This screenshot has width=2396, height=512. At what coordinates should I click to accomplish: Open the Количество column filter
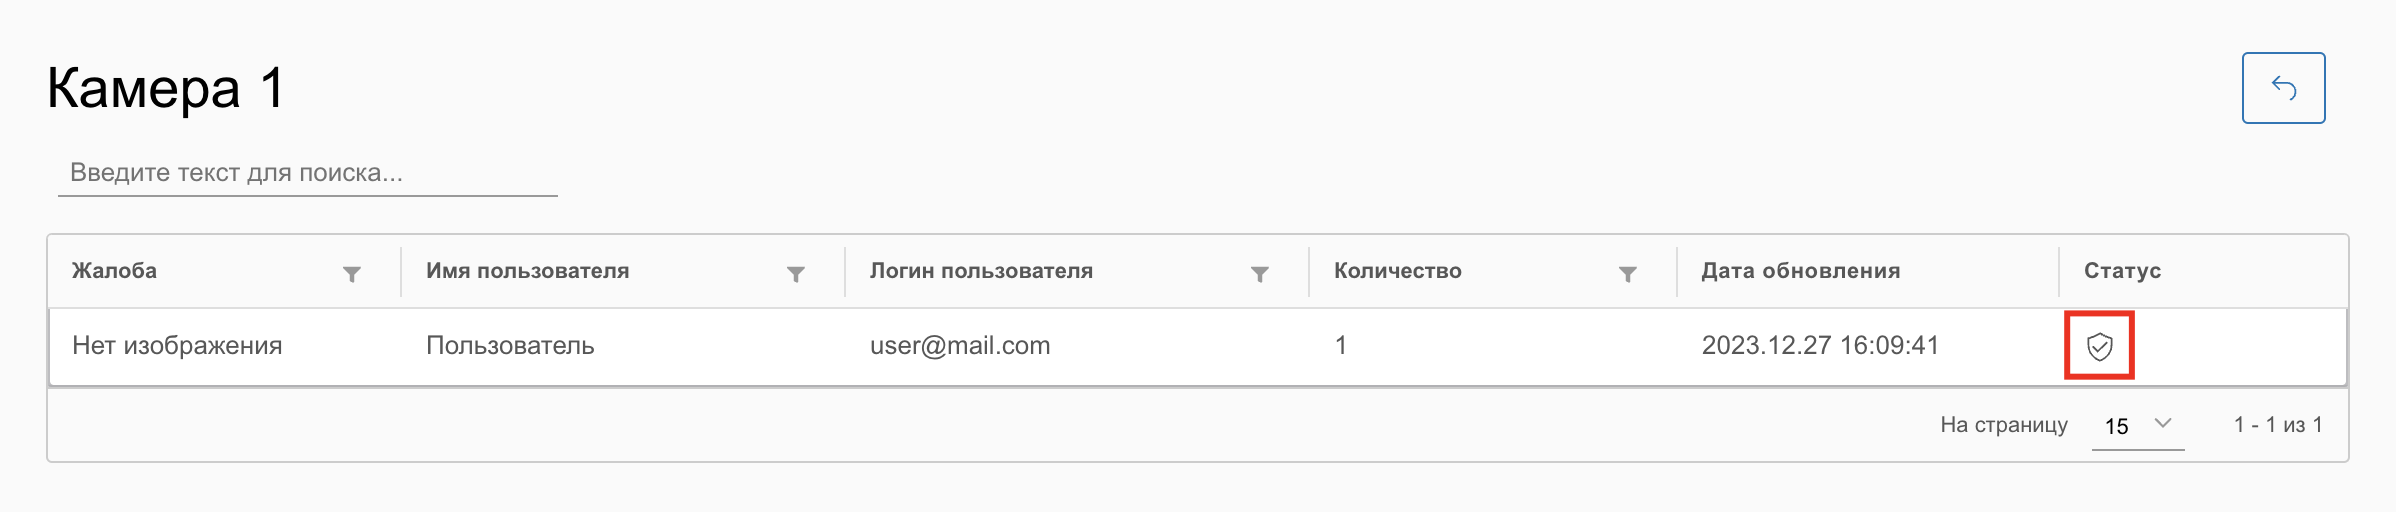(x=1628, y=274)
